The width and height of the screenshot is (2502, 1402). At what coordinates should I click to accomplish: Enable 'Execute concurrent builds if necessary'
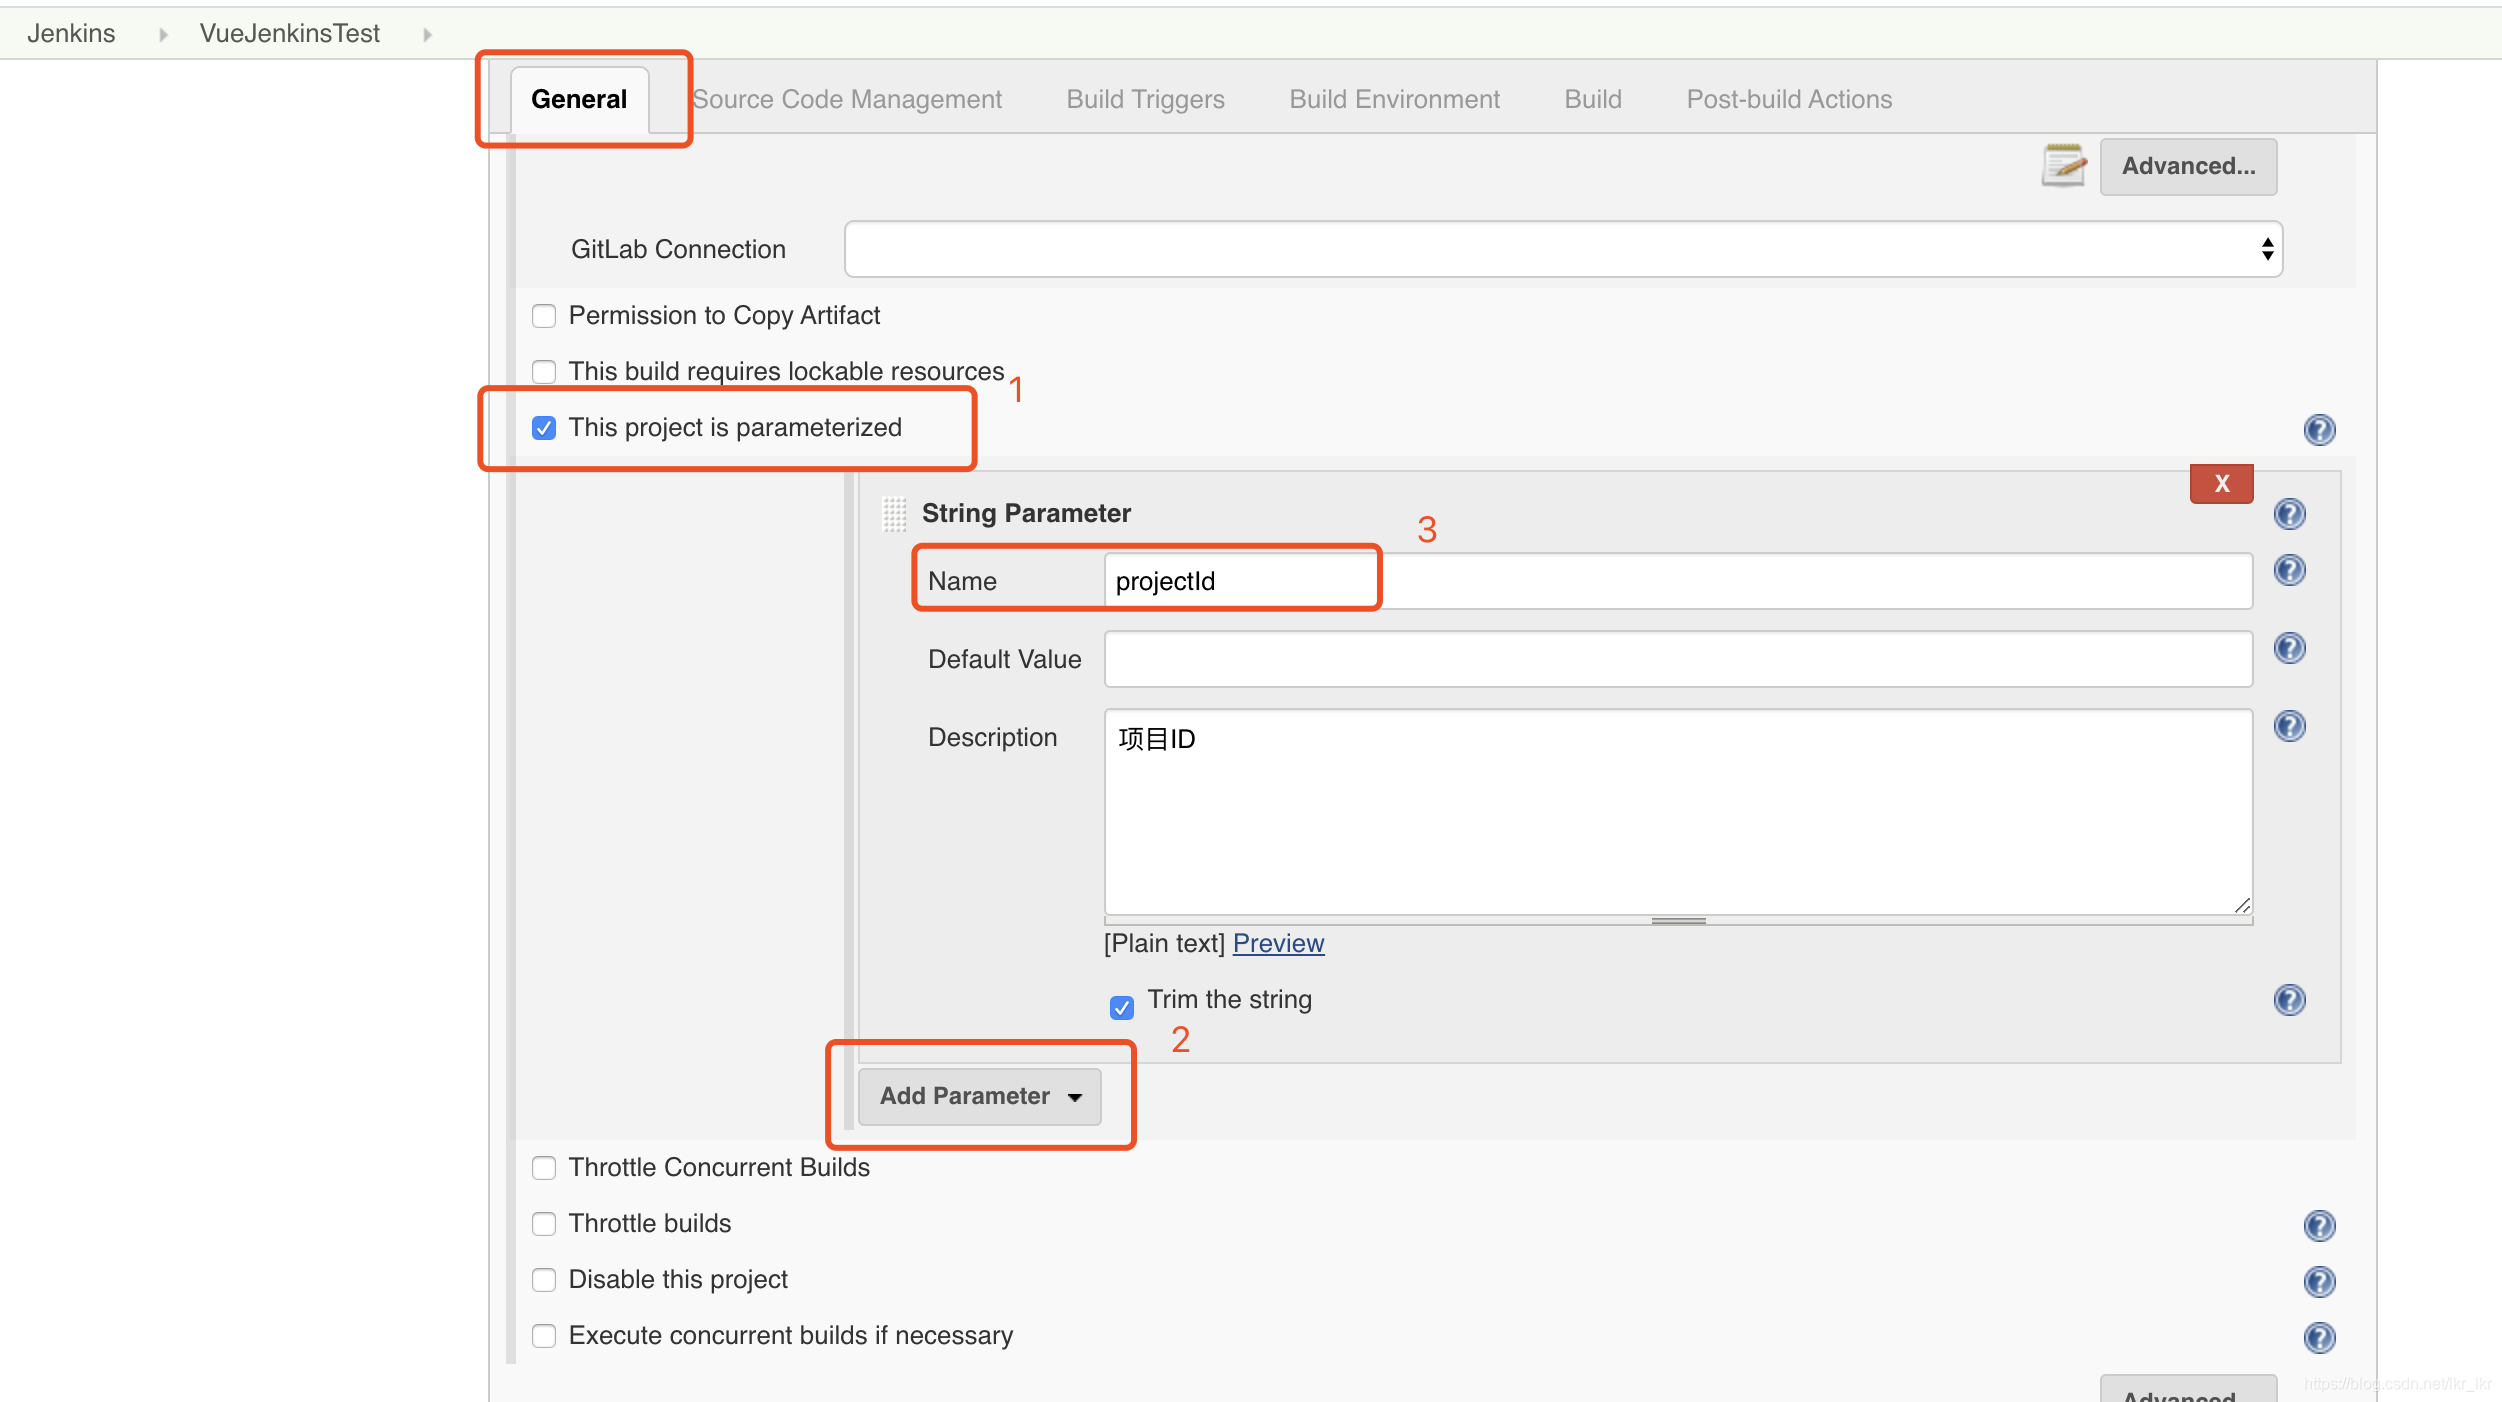point(544,1336)
